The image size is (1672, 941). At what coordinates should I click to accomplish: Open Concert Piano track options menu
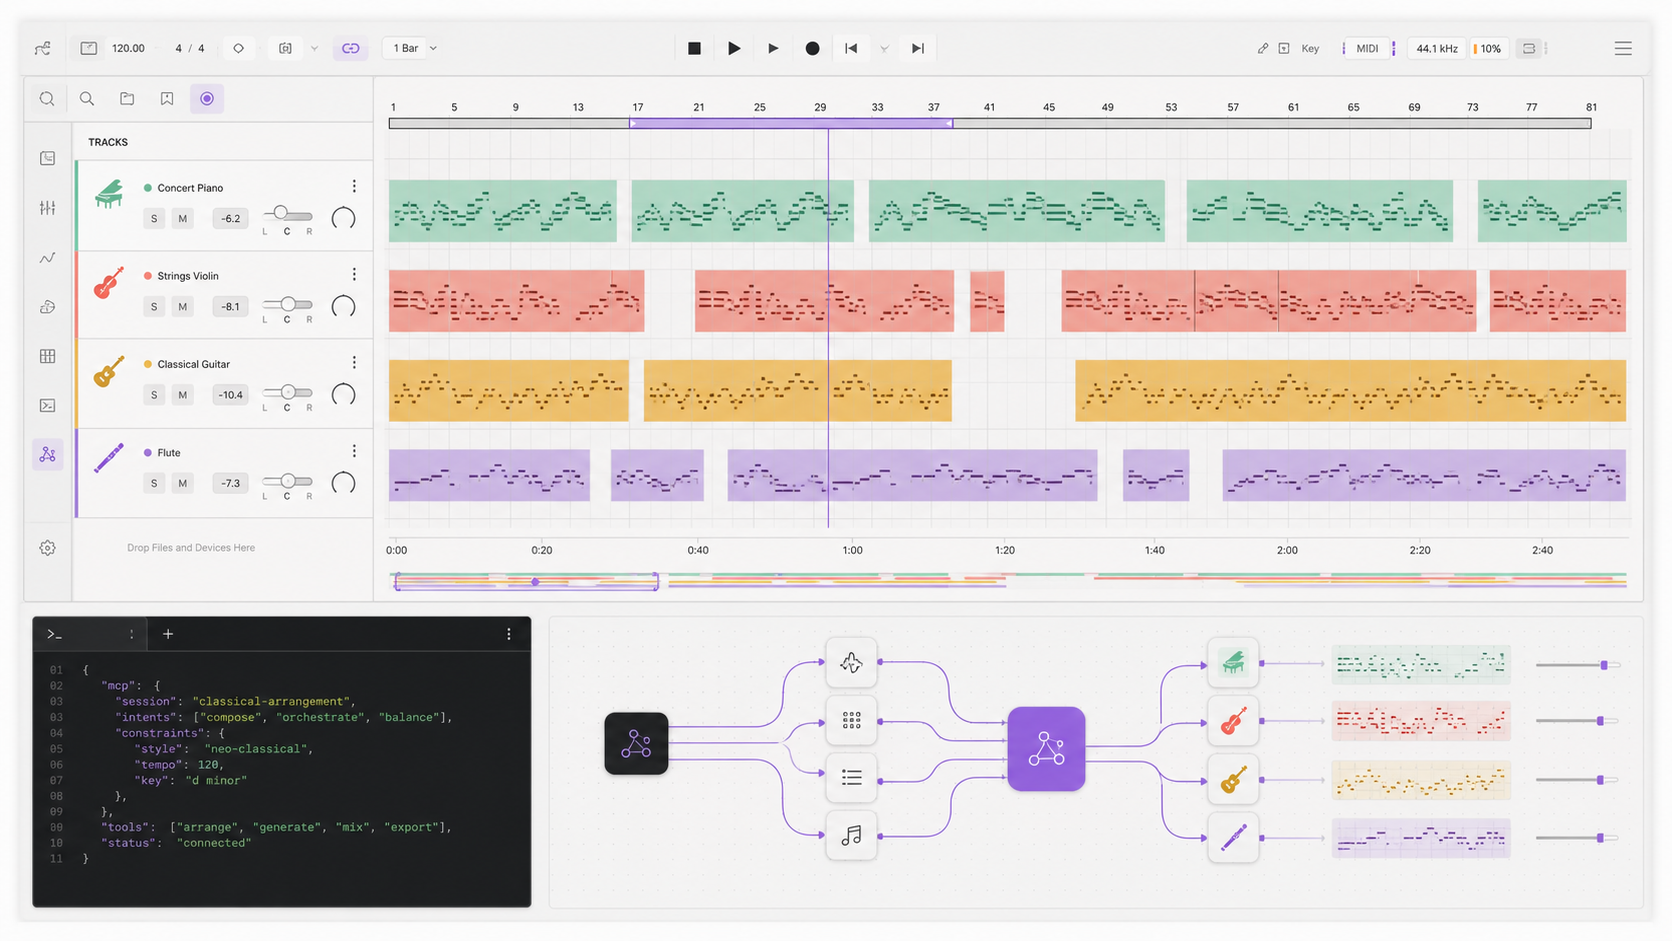tap(354, 186)
